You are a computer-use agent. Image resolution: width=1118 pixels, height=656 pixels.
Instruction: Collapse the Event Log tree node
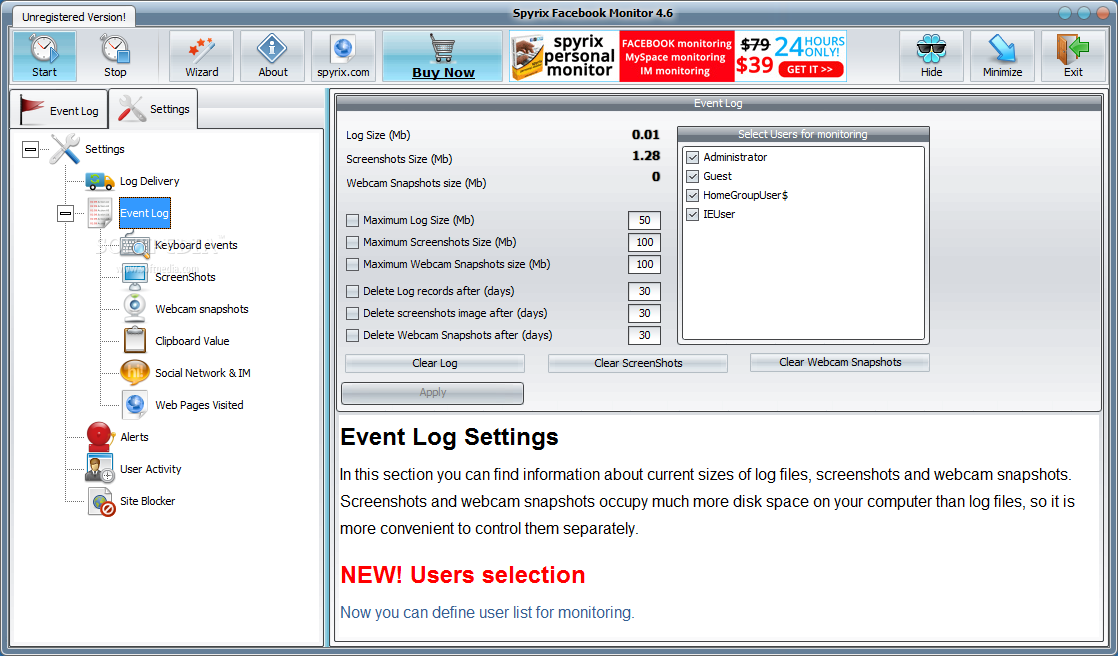coord(66,213)
